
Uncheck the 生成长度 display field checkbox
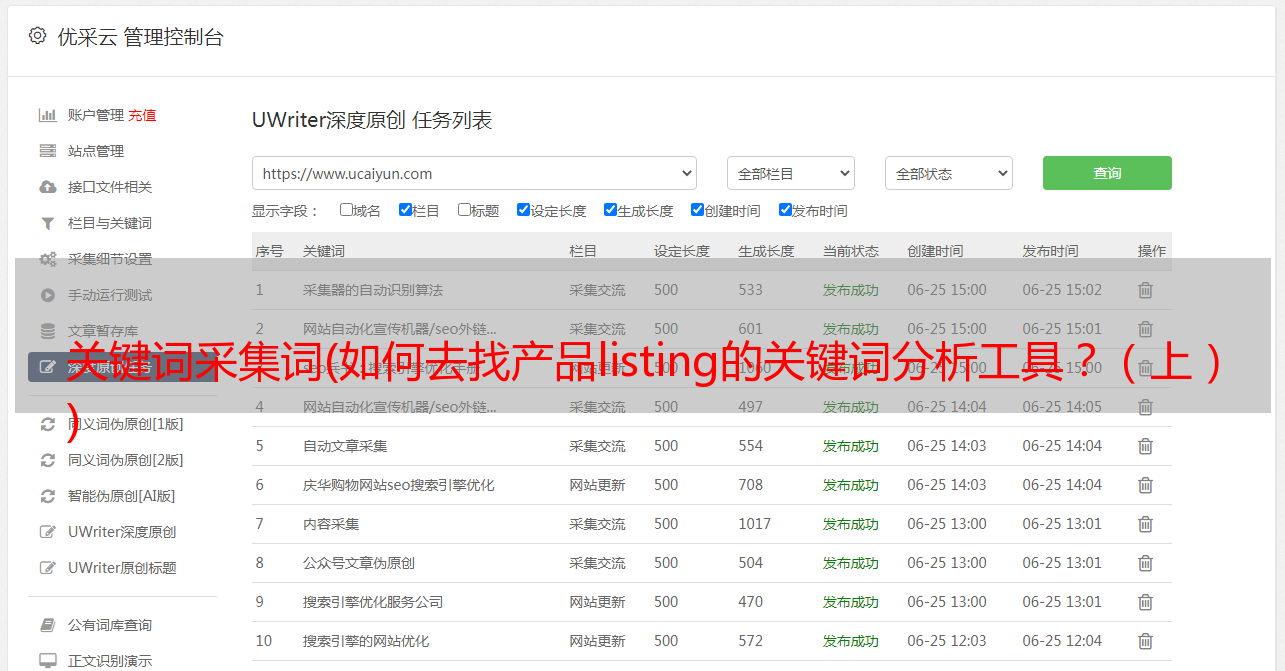610,210
